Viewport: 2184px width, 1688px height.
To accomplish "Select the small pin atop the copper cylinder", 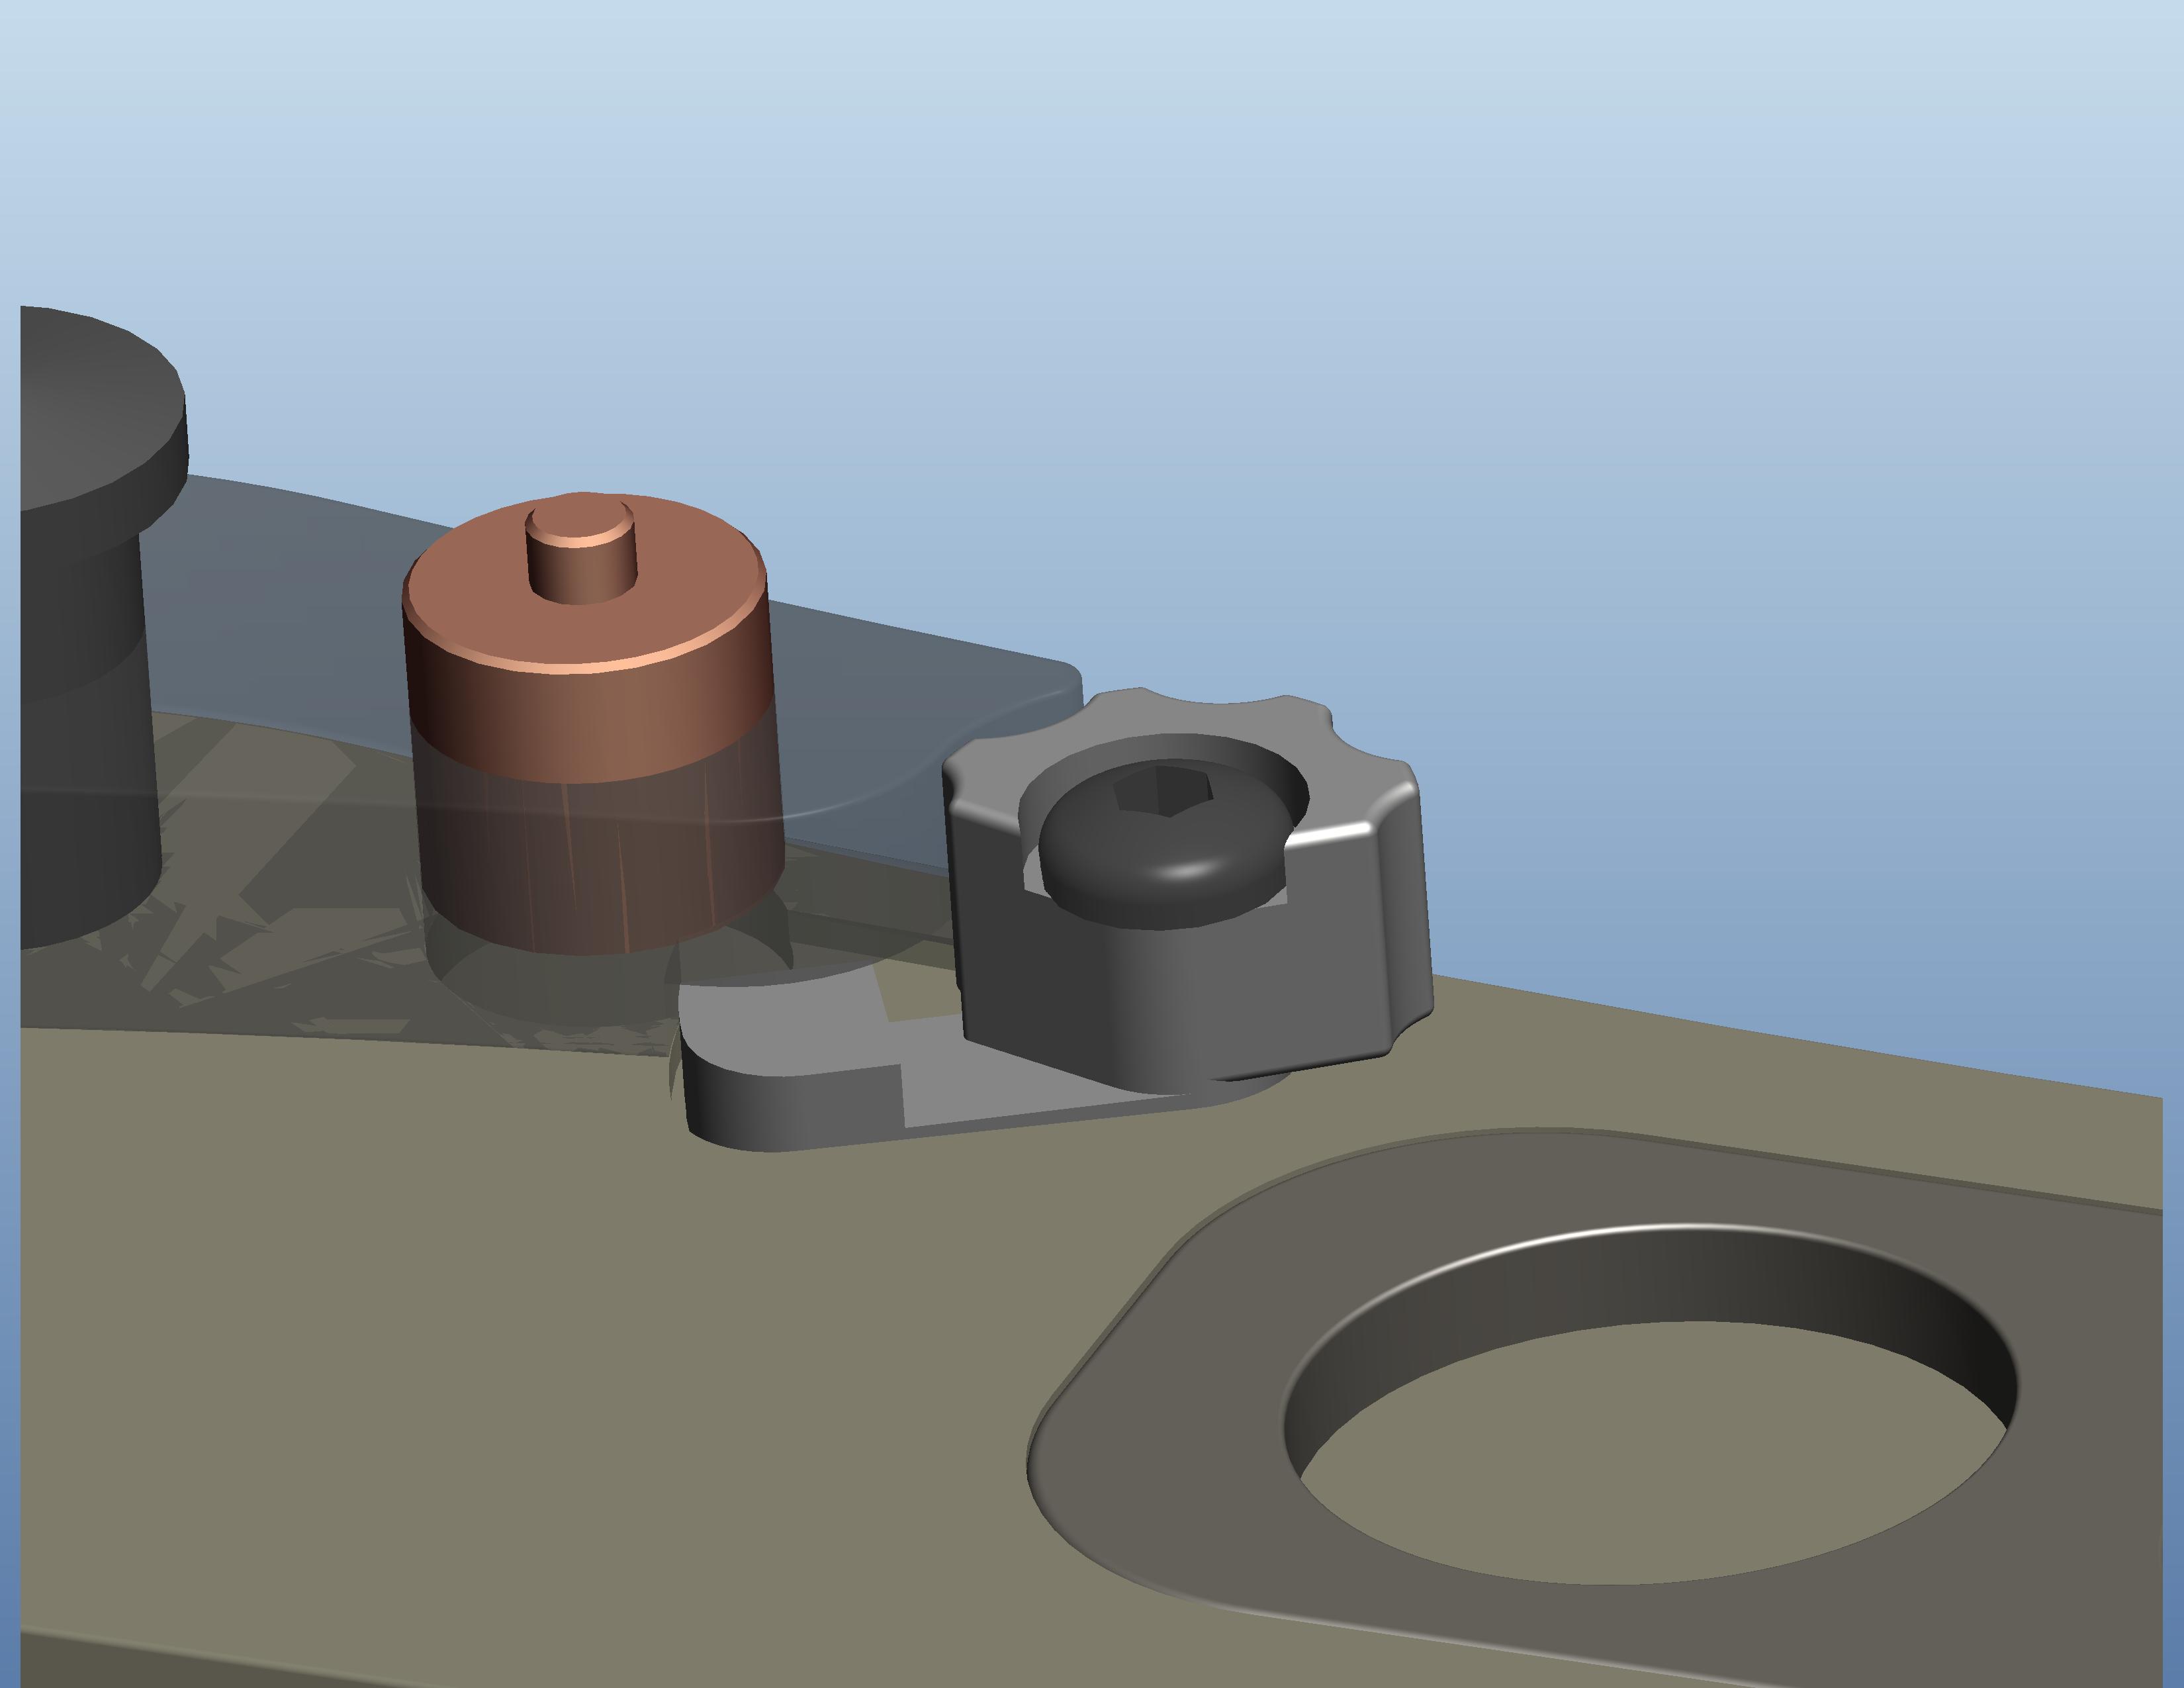I will pyautogui.click(x=583, y=565).
